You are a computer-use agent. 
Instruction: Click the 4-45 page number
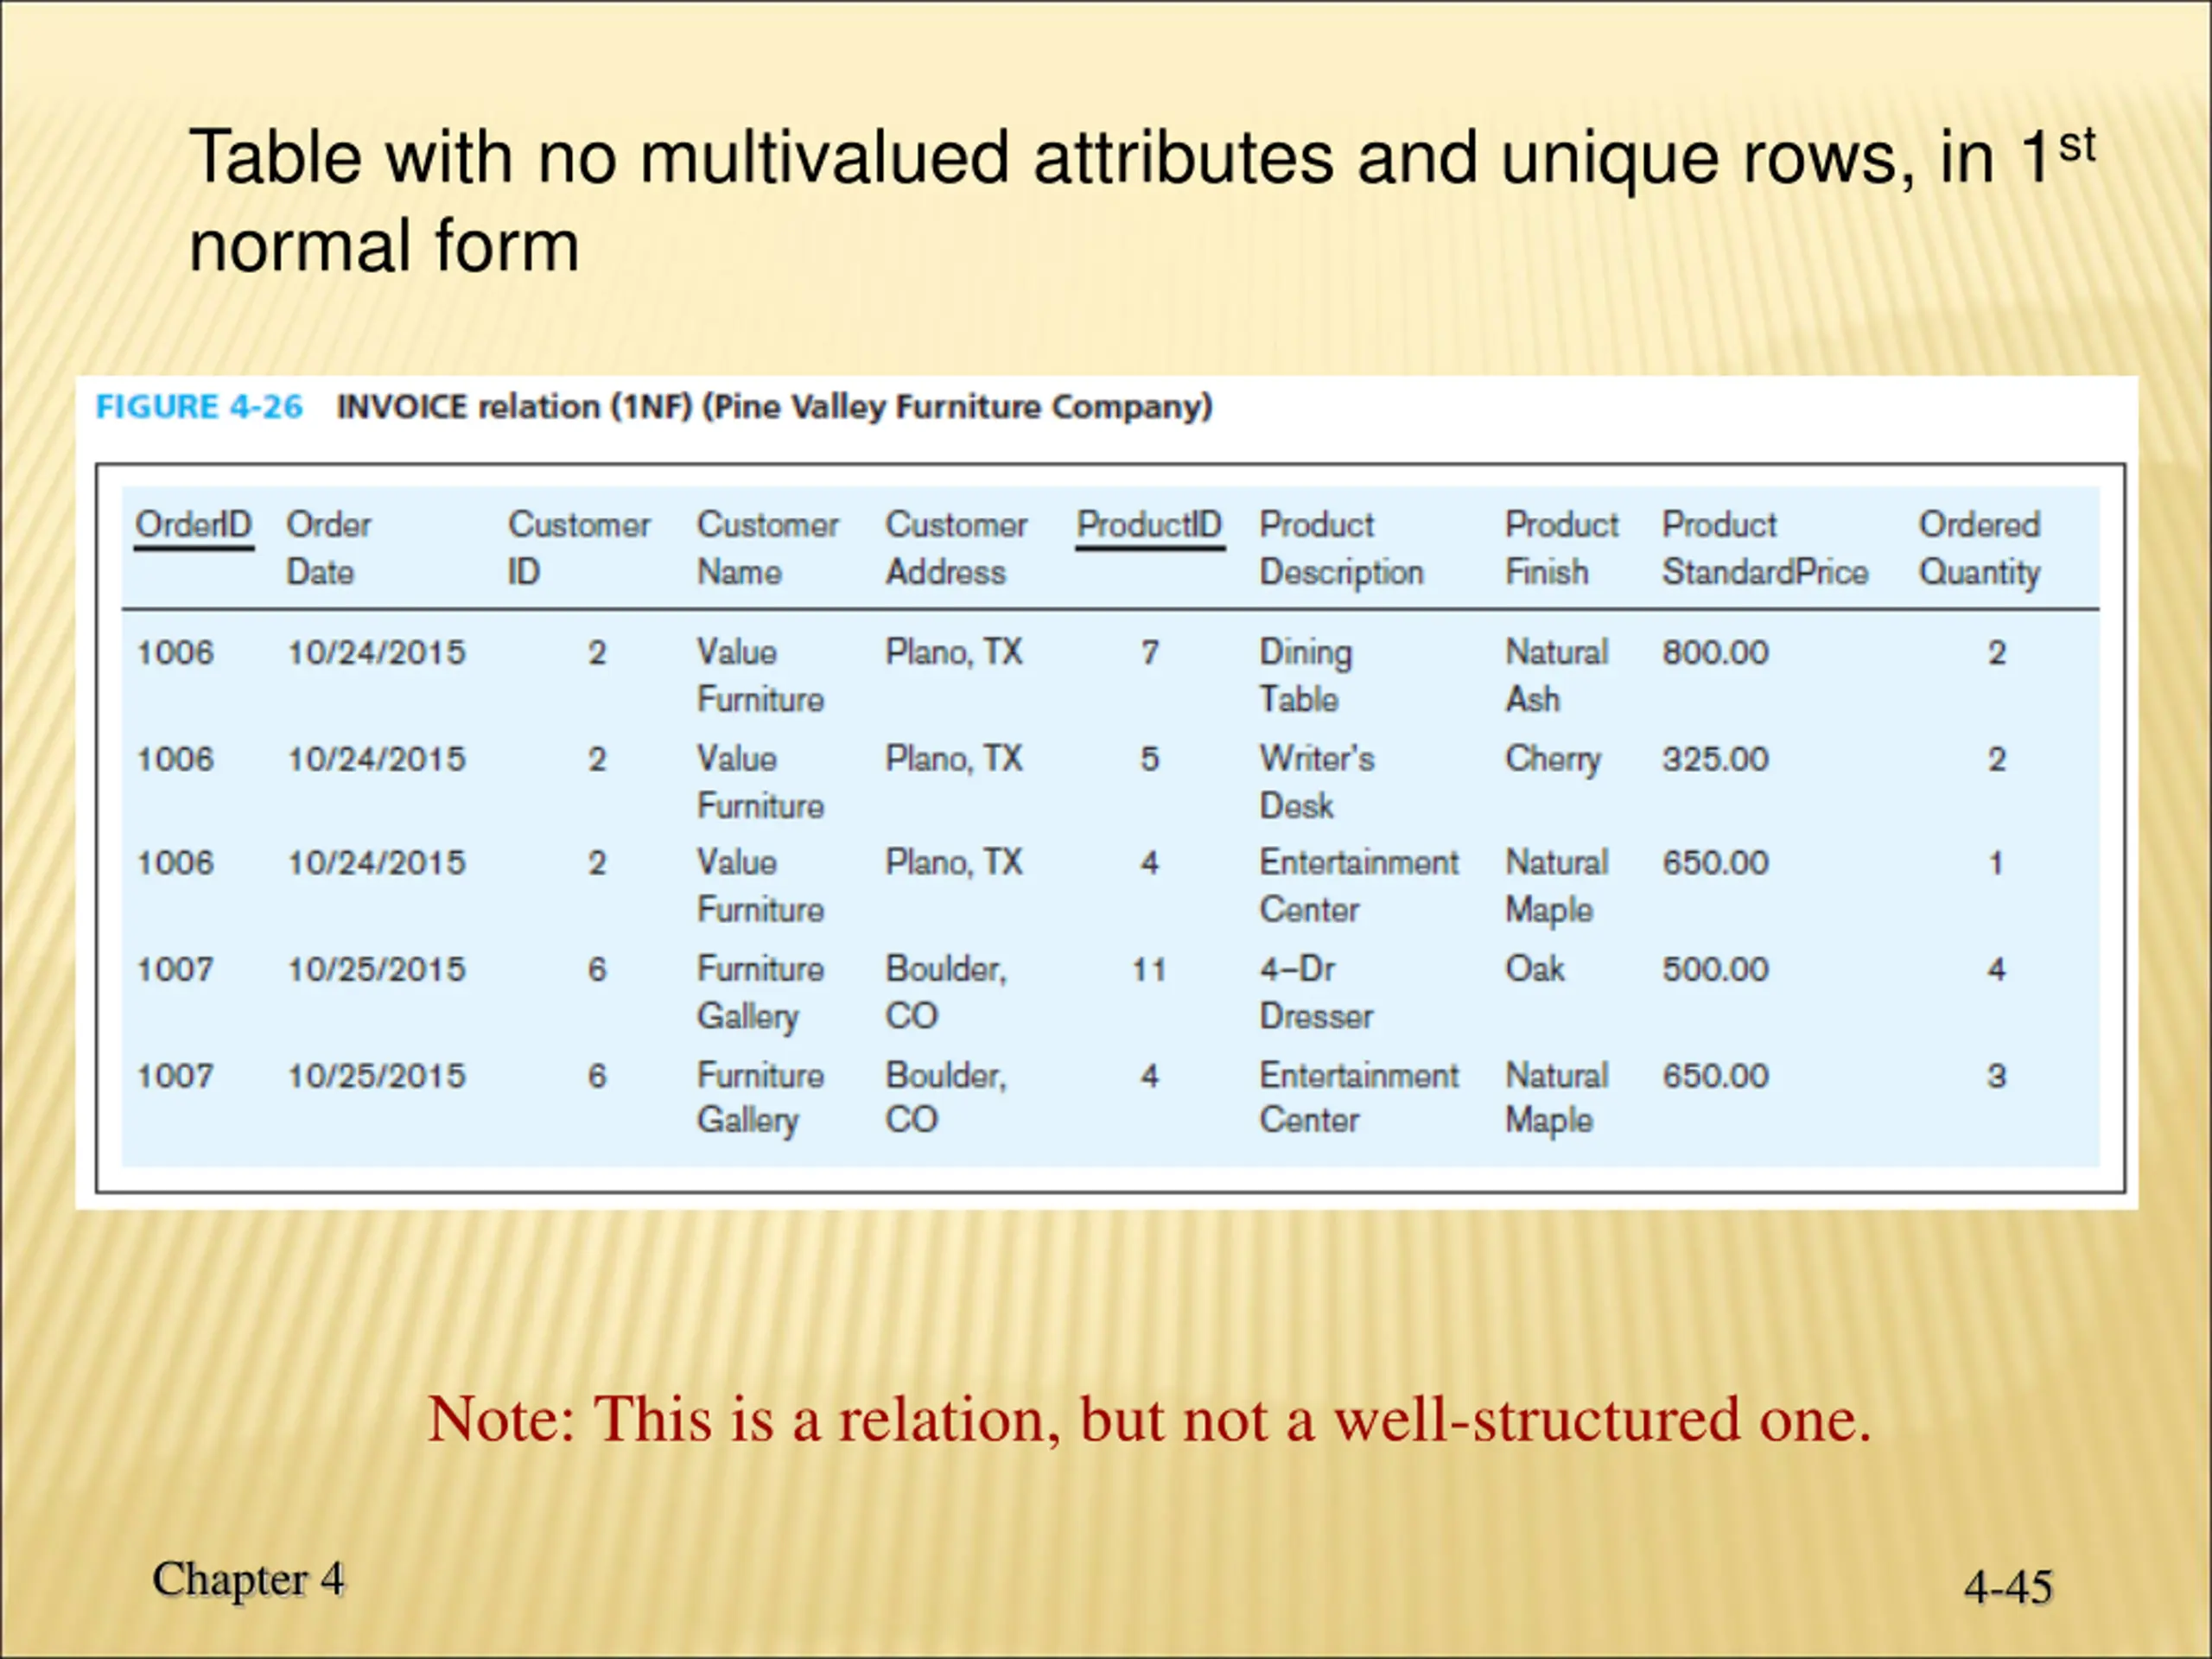[x=2007, y=1587]
